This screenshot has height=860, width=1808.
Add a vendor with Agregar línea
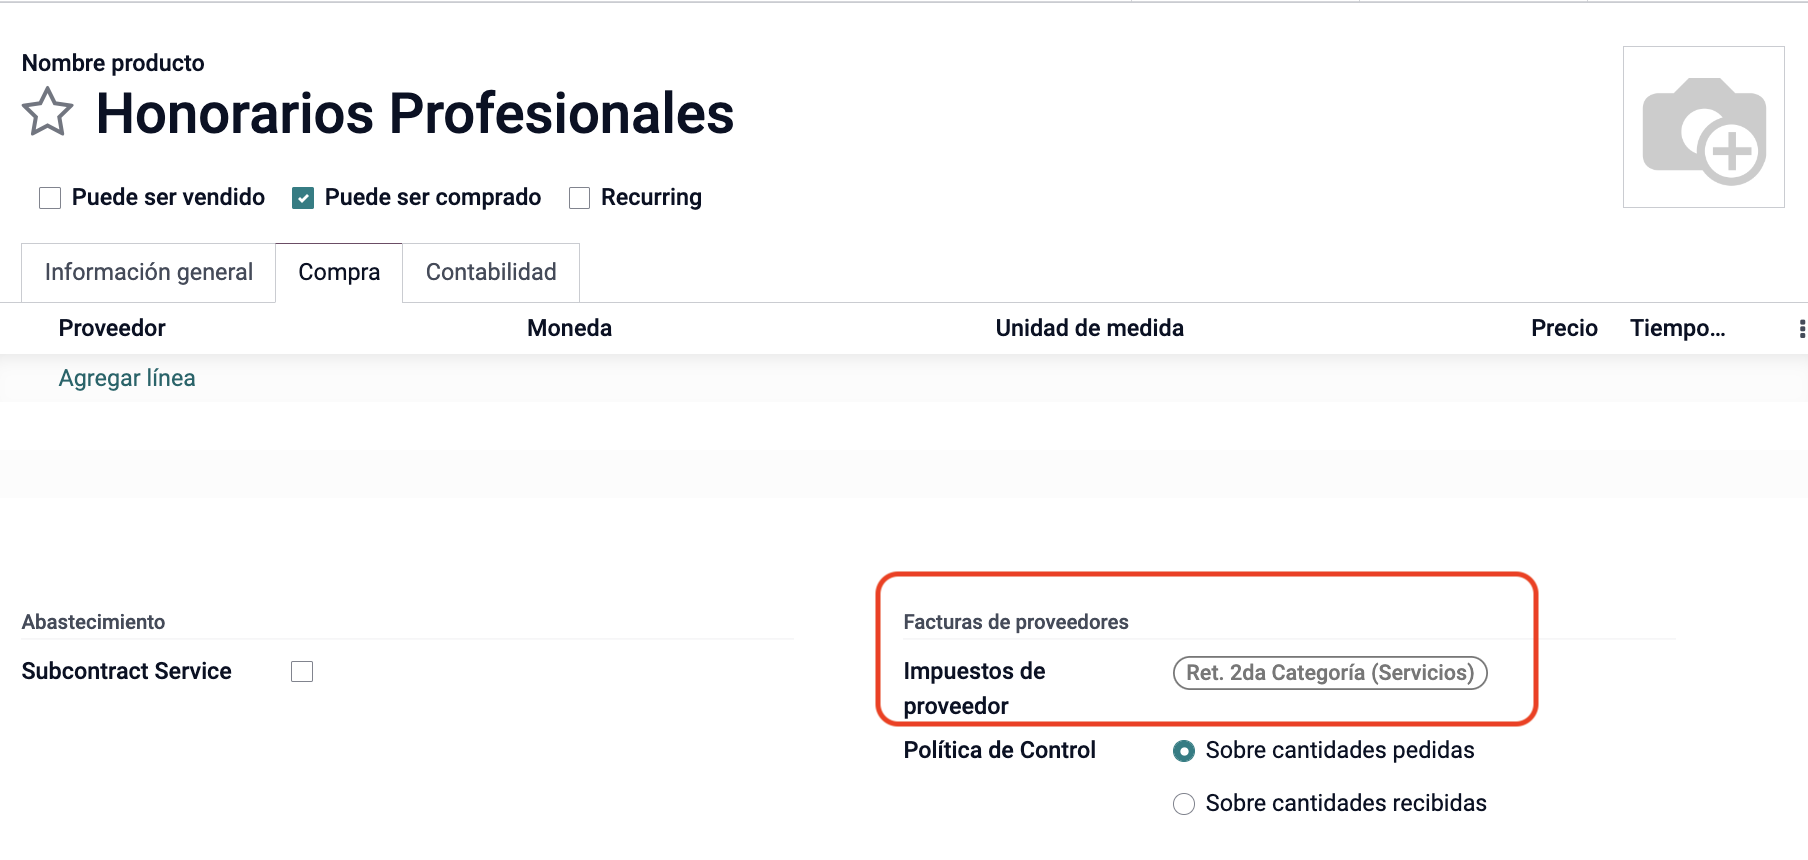point(127,378)
